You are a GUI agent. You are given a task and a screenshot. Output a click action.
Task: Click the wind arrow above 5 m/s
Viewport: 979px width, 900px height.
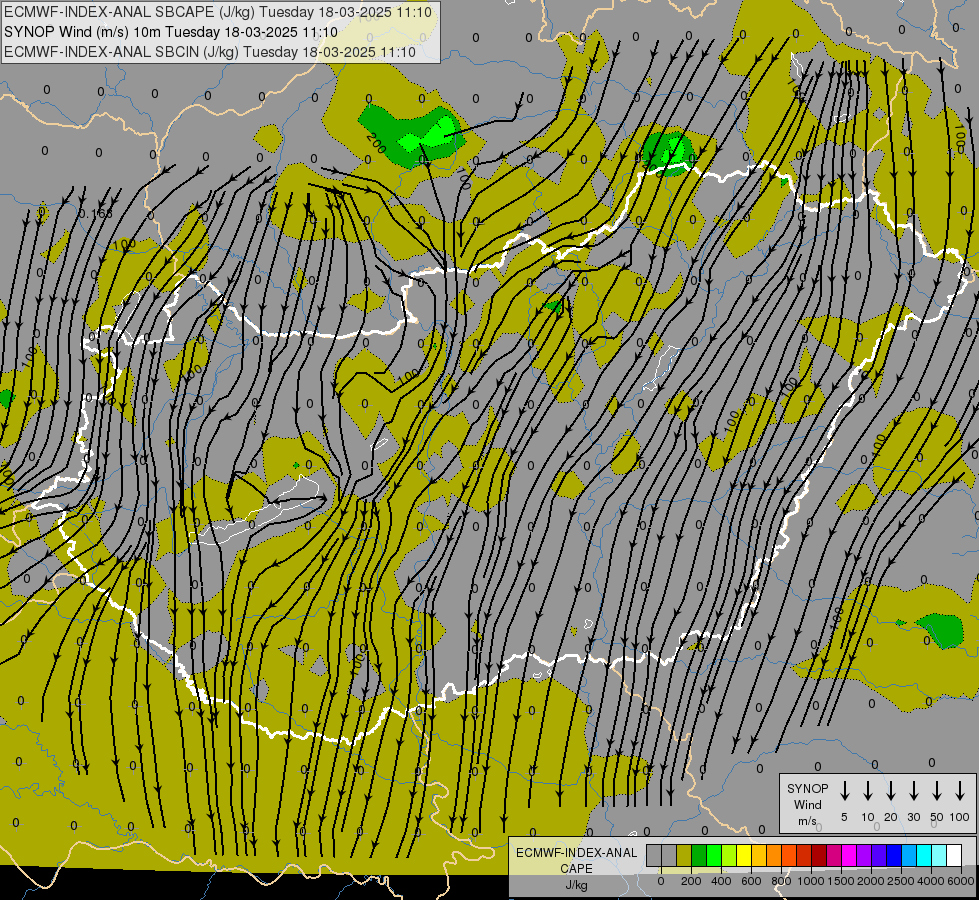[844, 791]
